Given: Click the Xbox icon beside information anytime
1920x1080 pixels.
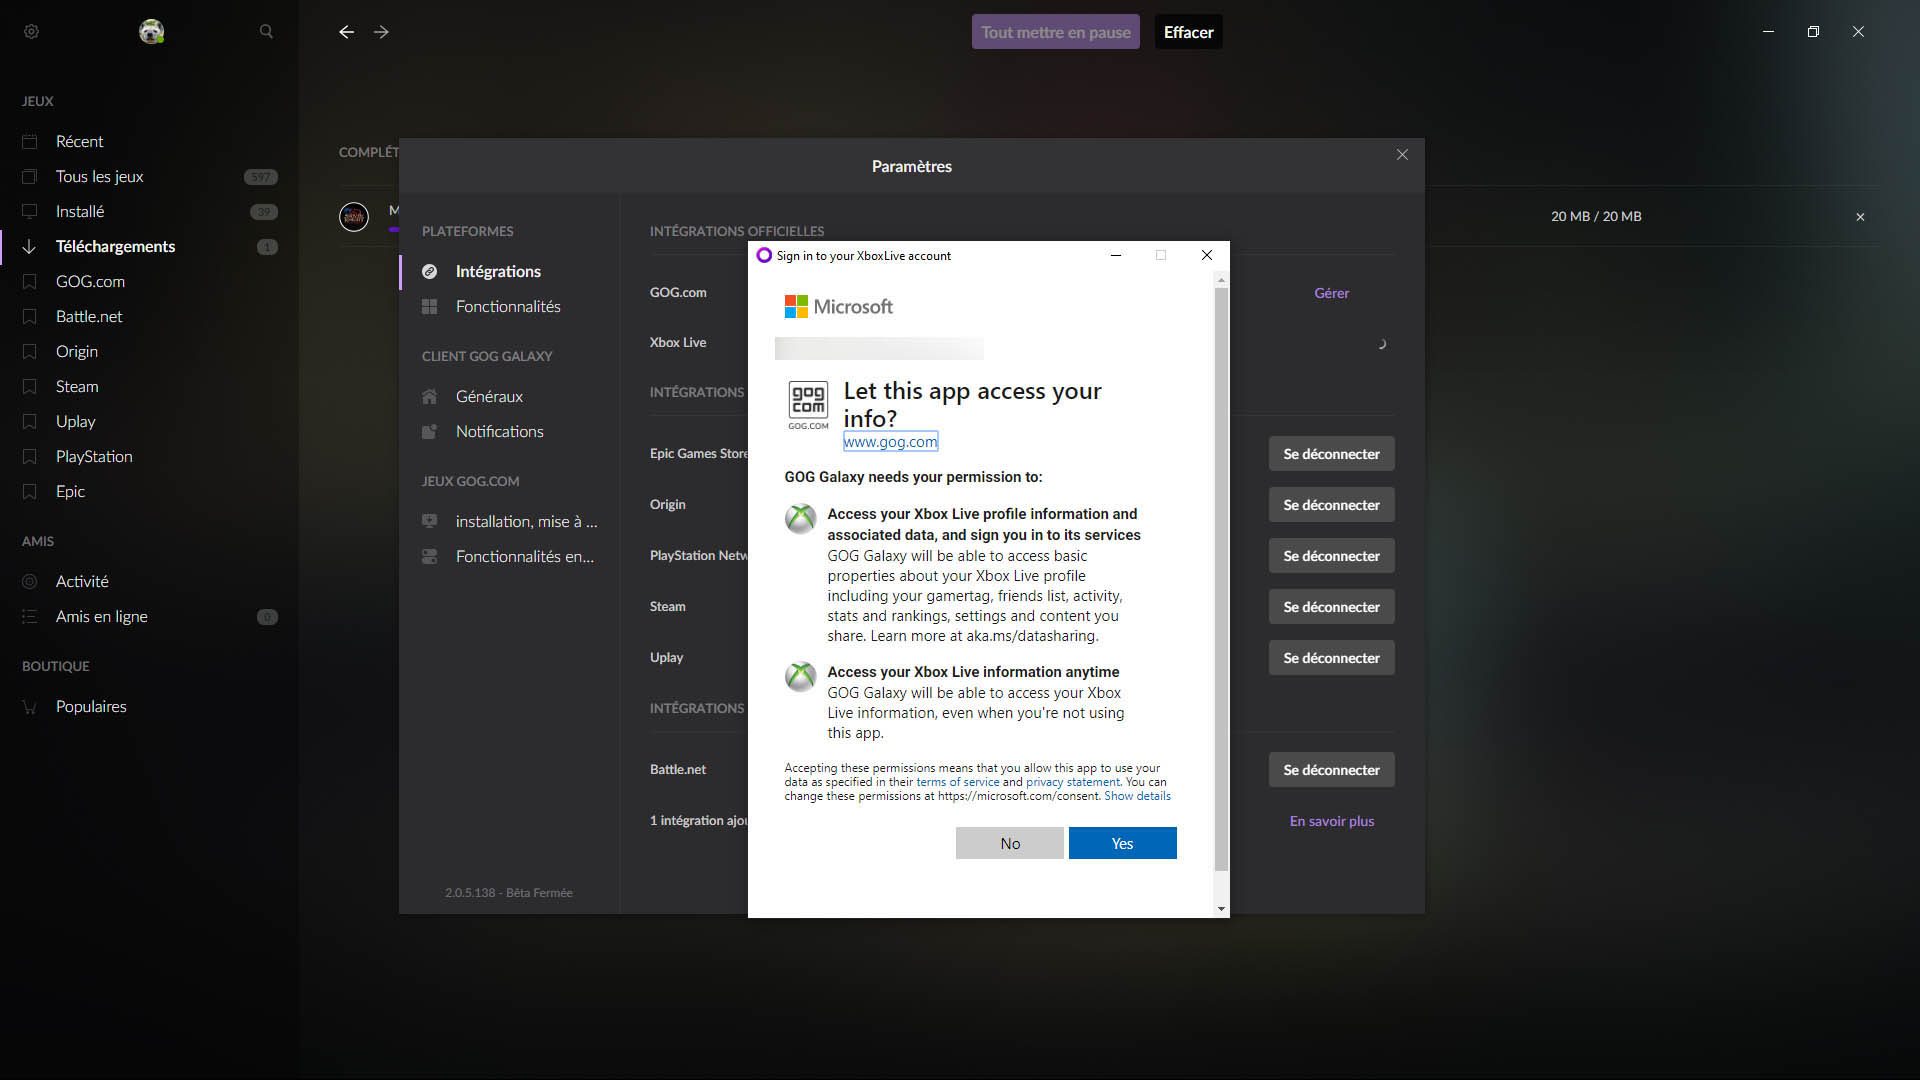Looking at the screenshot, I should [x=800, y=677].
